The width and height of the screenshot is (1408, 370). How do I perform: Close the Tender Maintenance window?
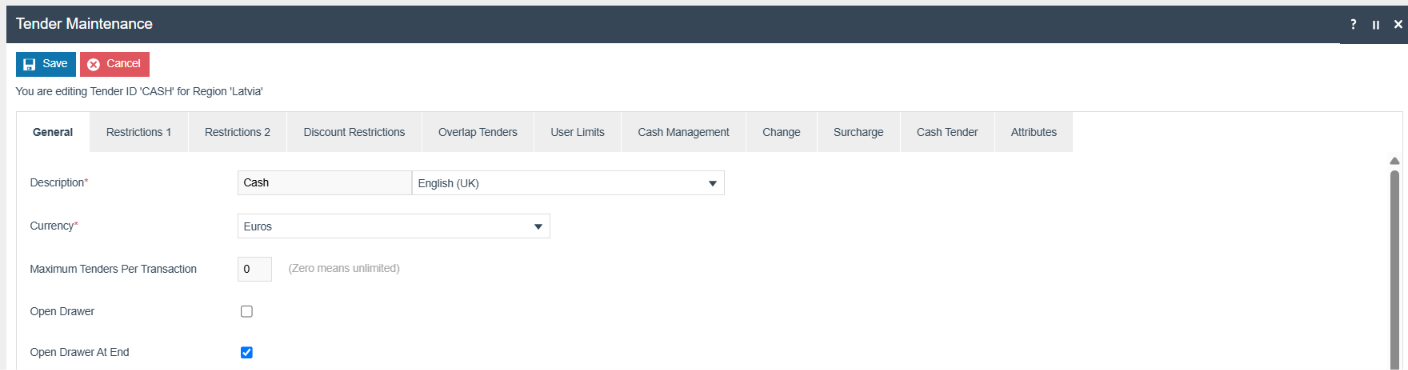pyautogui.click(x=1398, y=24)
